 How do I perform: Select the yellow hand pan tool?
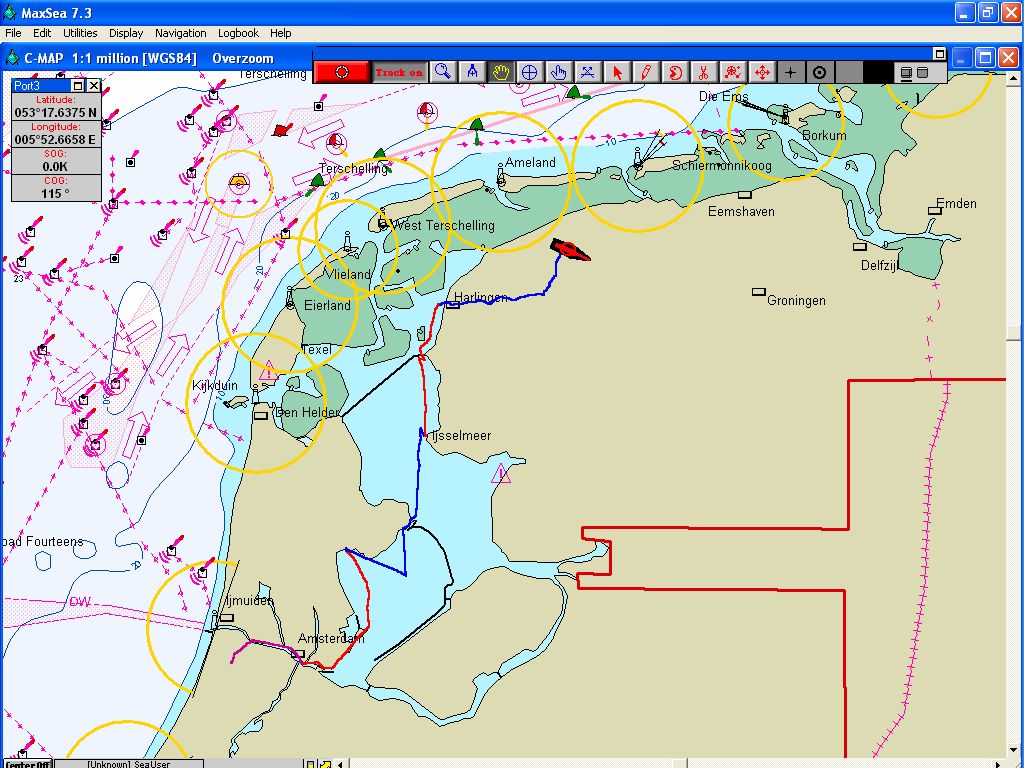point(501,72)
